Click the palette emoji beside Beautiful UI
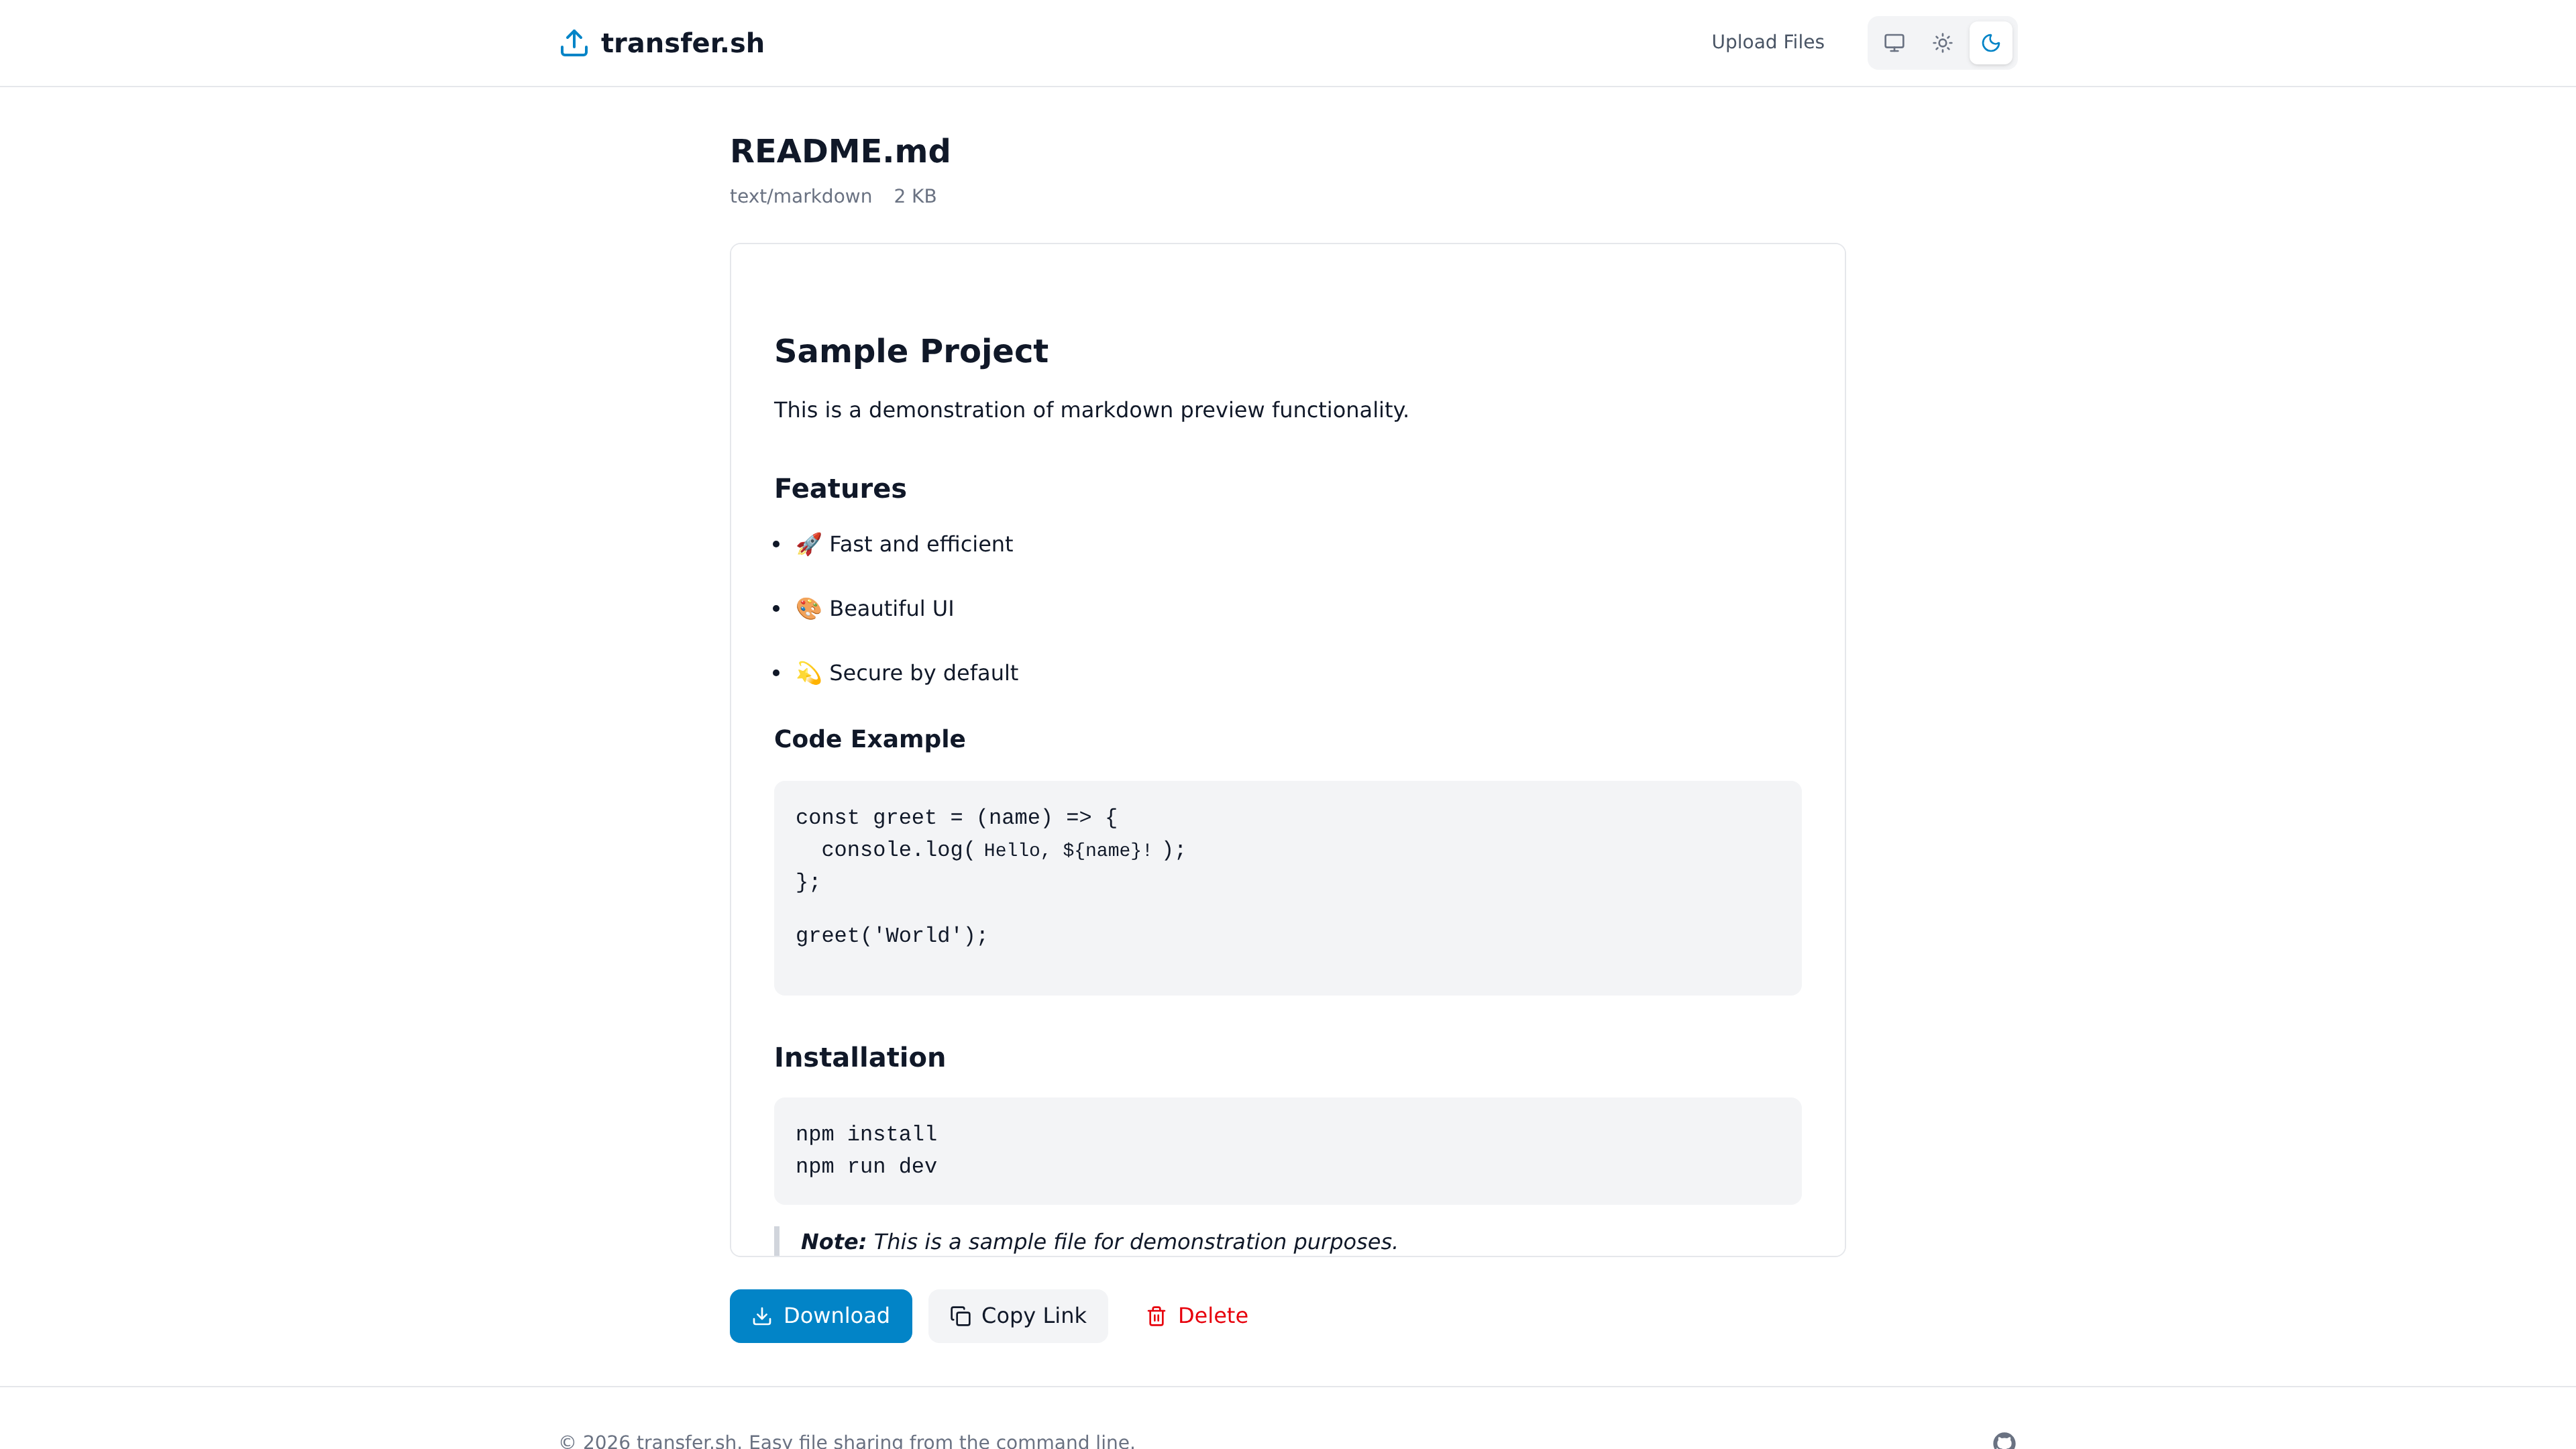 (x=808, y=608)
